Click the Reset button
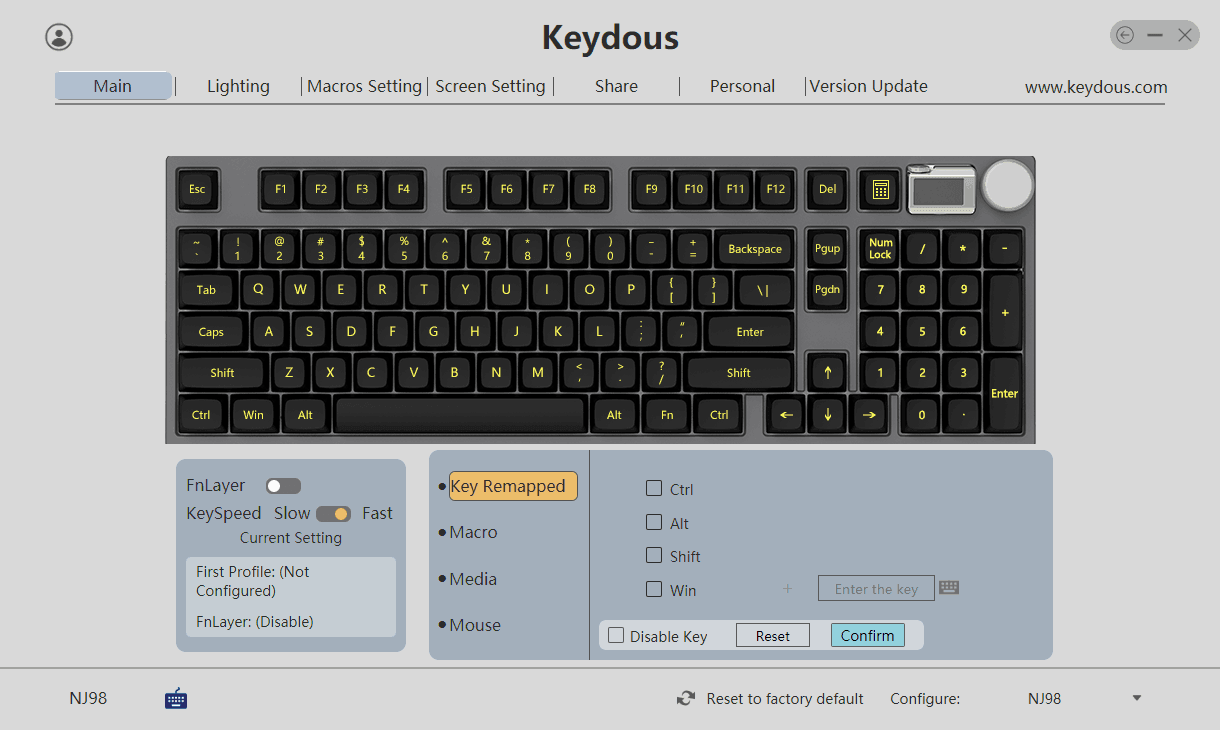Viewport: 1220px width, 730px height. click(772, 636)
